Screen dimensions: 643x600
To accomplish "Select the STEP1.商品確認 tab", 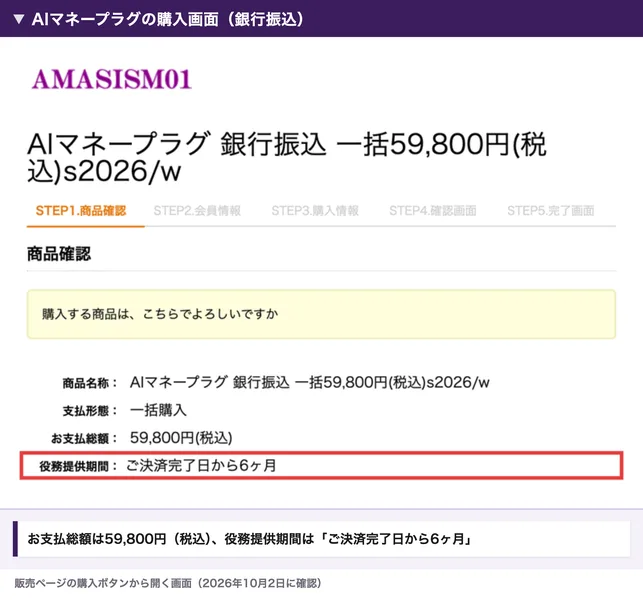I will click(x=81, y=211).
